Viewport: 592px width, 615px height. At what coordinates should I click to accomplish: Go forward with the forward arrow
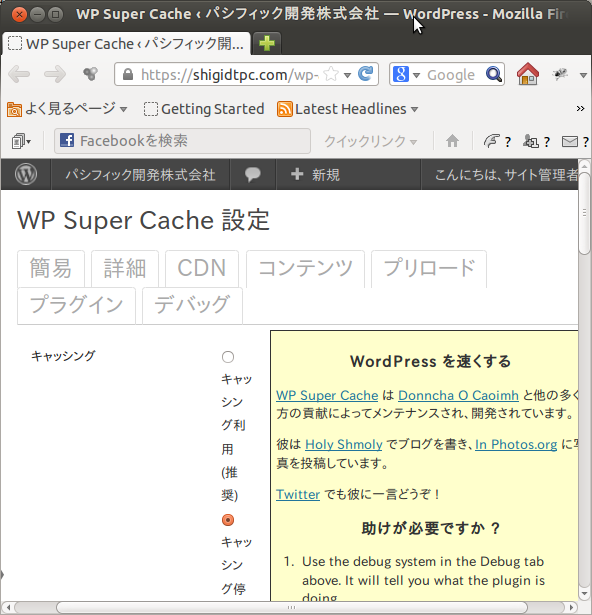[x=55, y=74]
